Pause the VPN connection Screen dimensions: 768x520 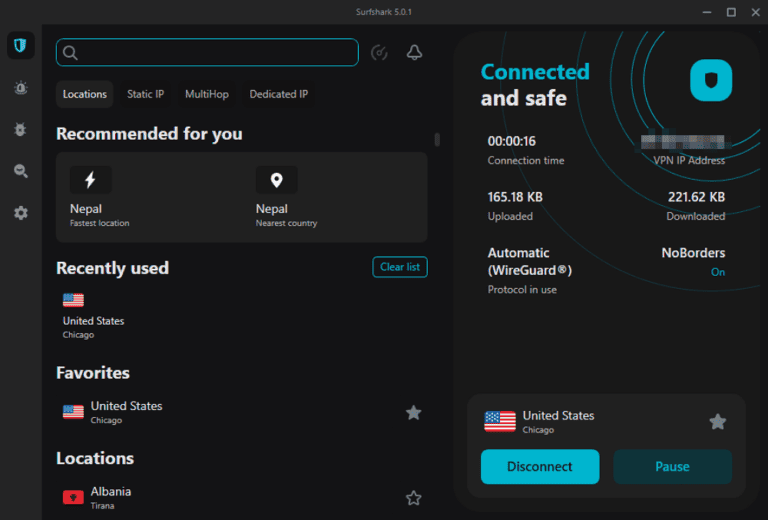click(672, 466)
